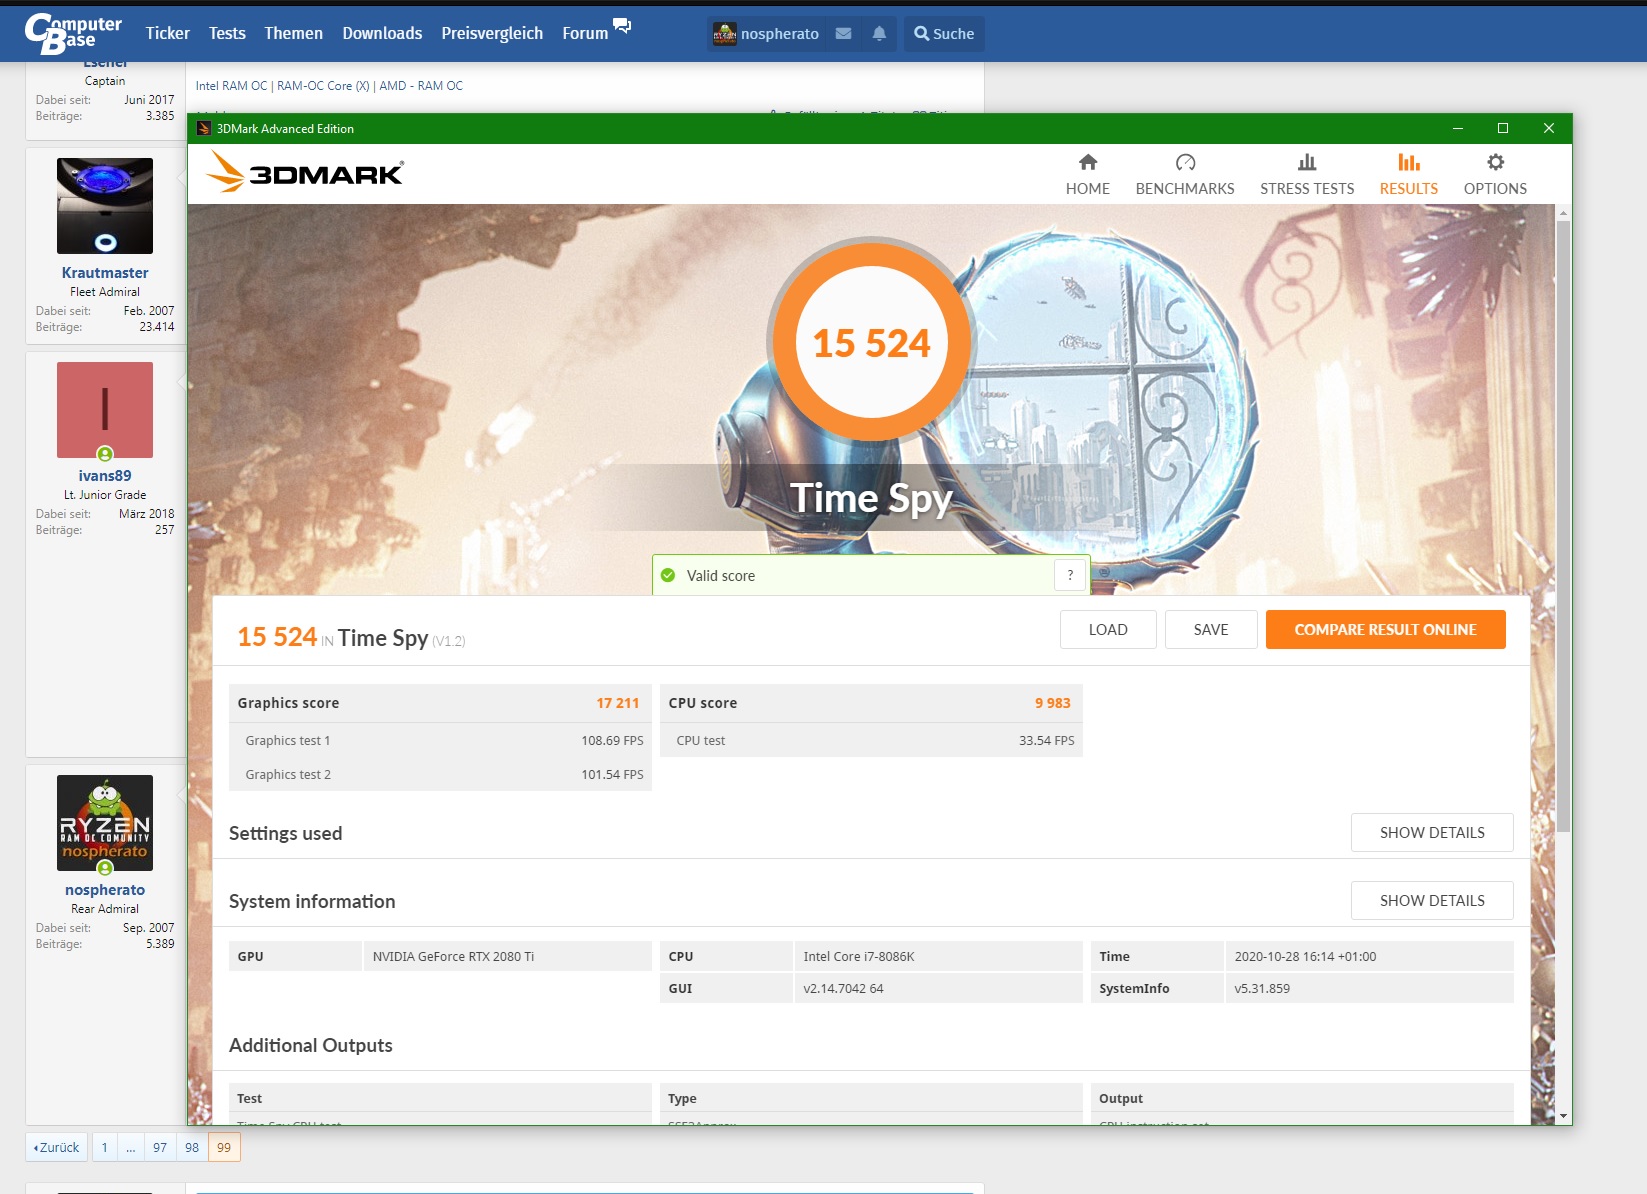Click ivans89's avatar
This screenshot has height=1194, width=1647.
(x=105, y=410)
